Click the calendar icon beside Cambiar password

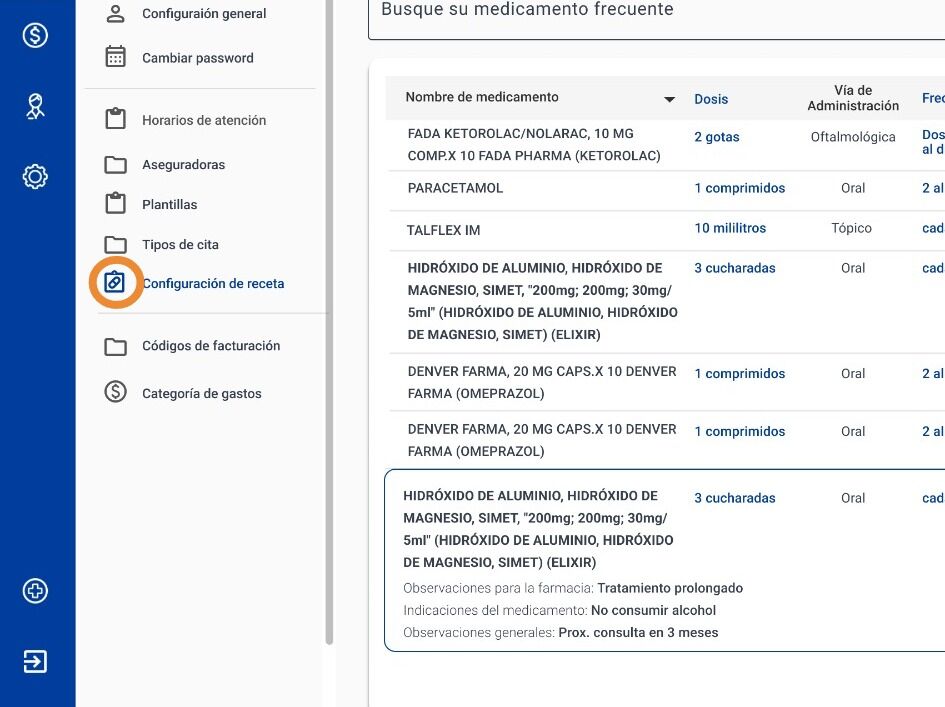click(115, 57)
